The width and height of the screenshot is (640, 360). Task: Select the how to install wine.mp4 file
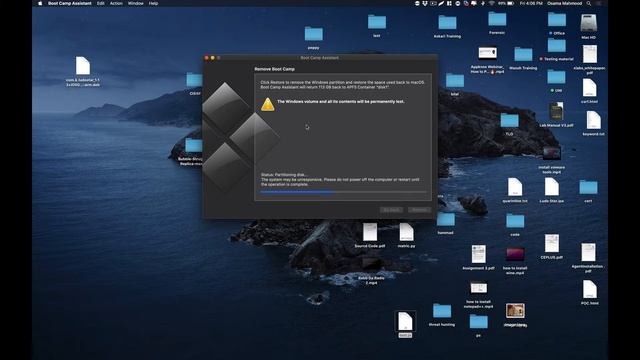click(x=515, y=255)
